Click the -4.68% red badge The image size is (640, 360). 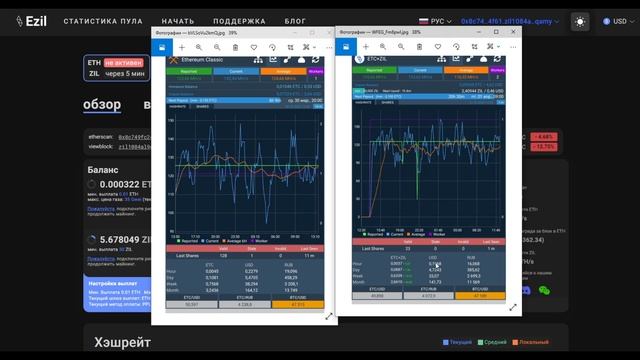(544, 137)
